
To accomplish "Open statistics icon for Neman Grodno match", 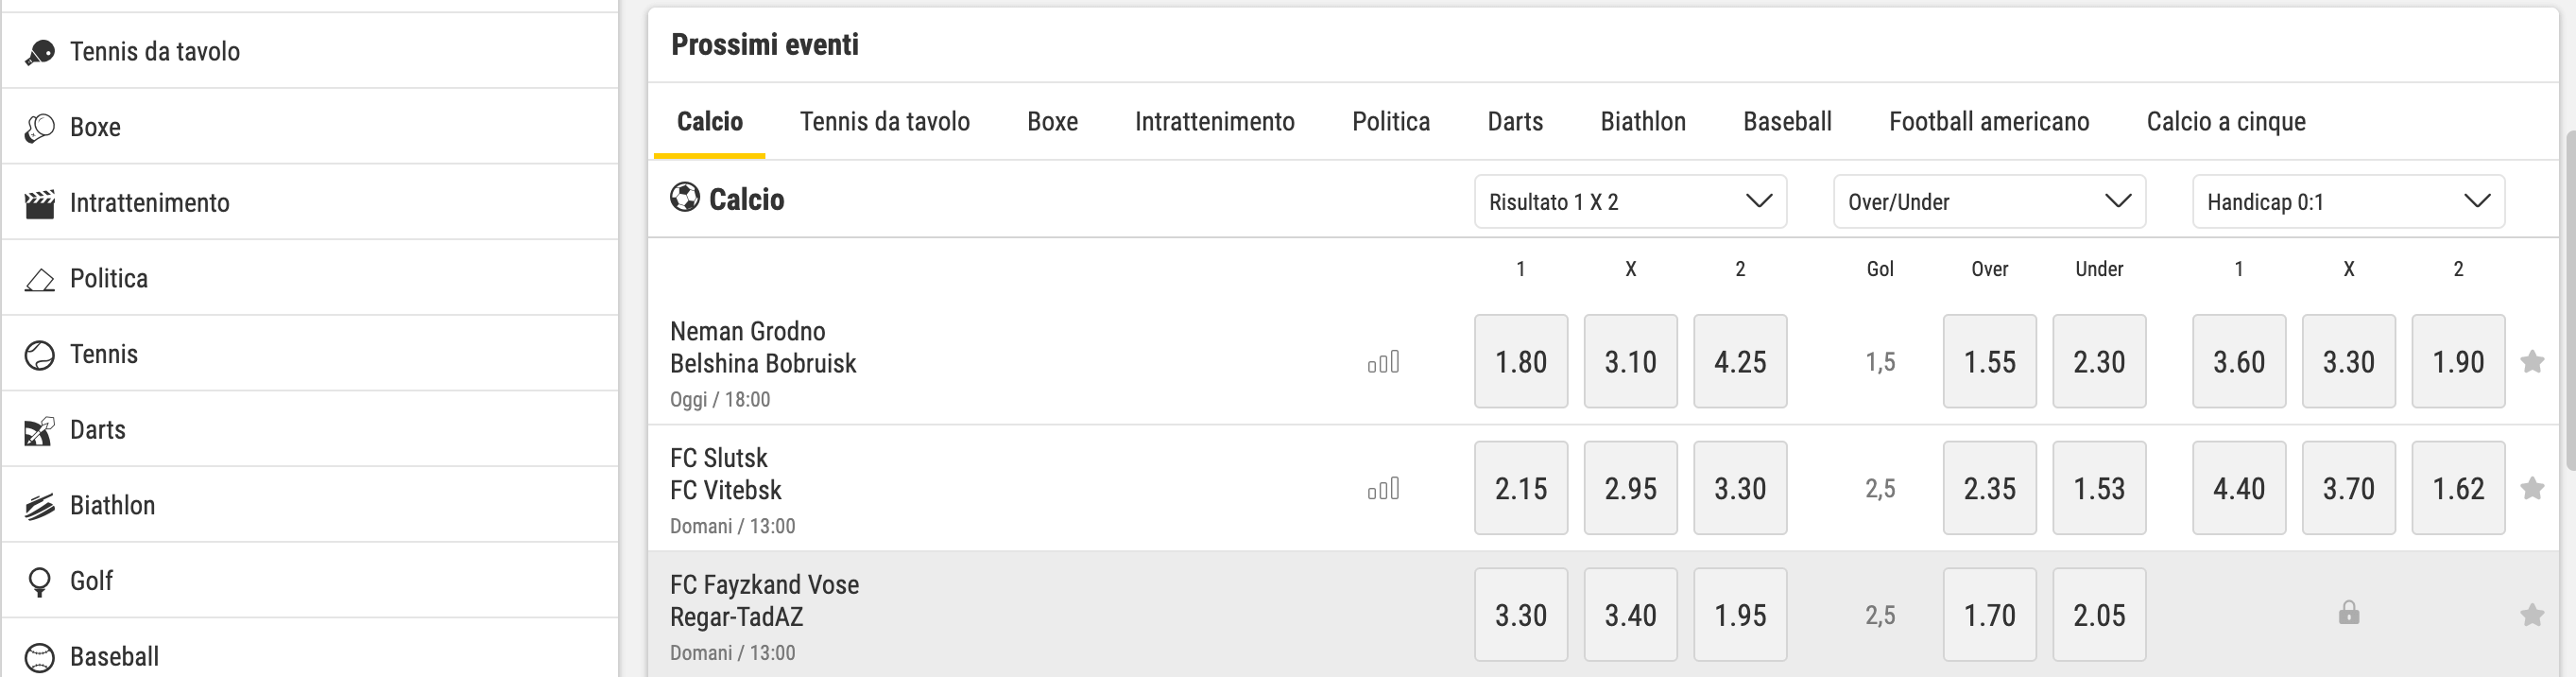I will click(1383, 362).
